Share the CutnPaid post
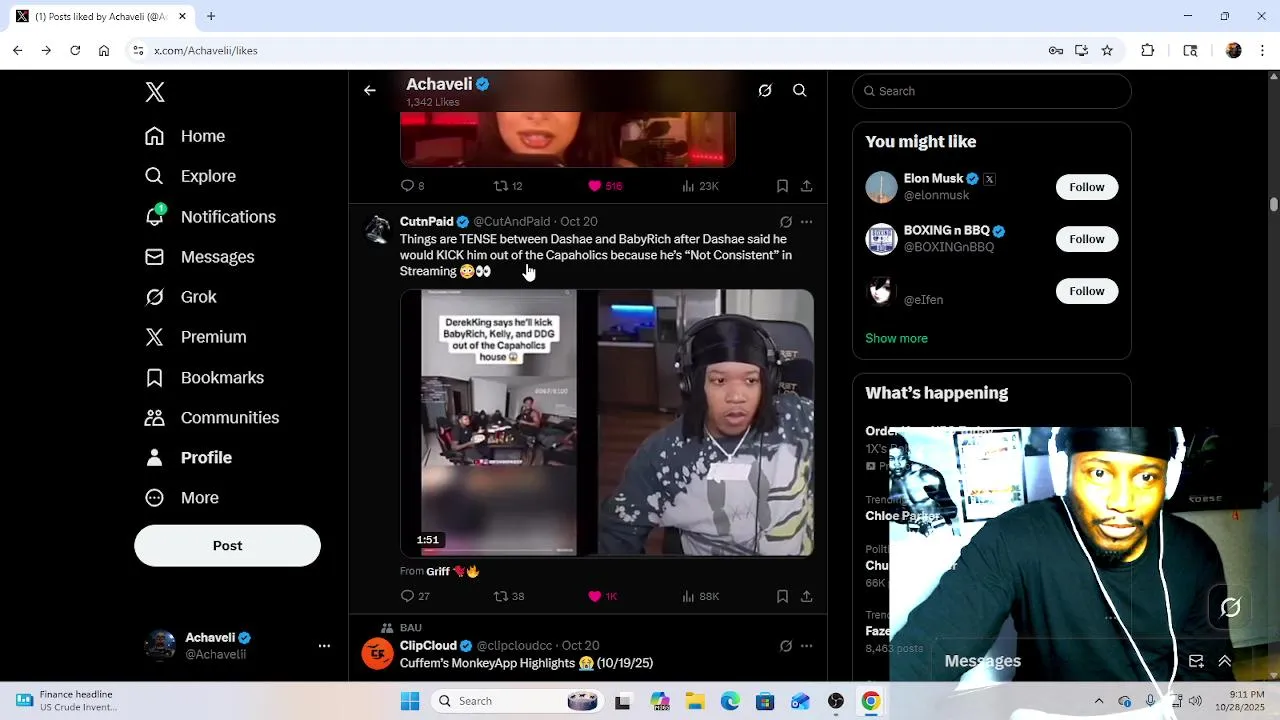Screen dimensions: 1280x720 (x=806, y=596)
